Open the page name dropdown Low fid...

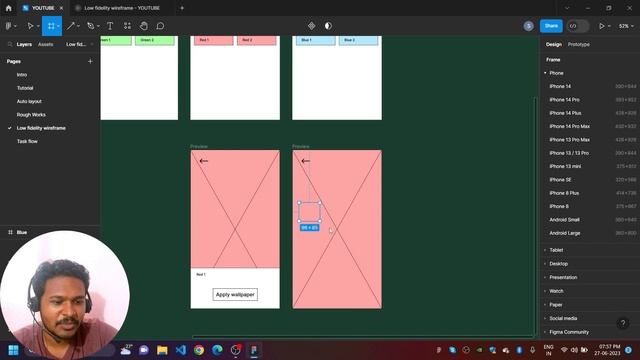80,44
